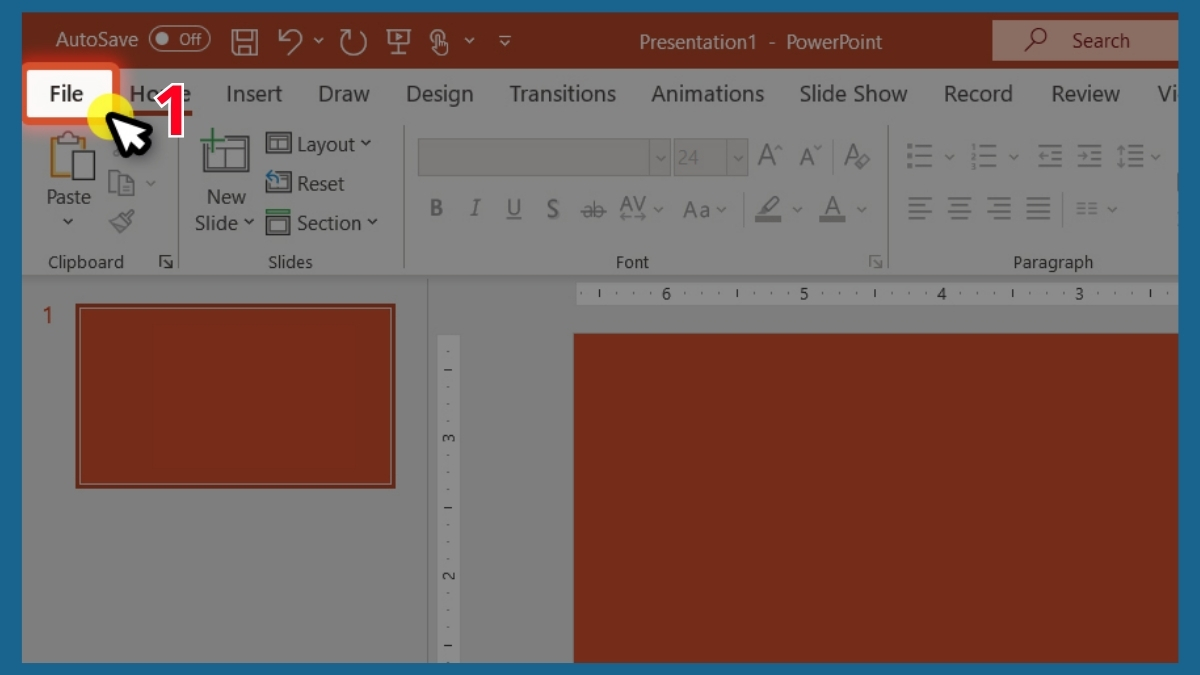
Task: Open the font size dropdown
Action: [x=736, y=156]
